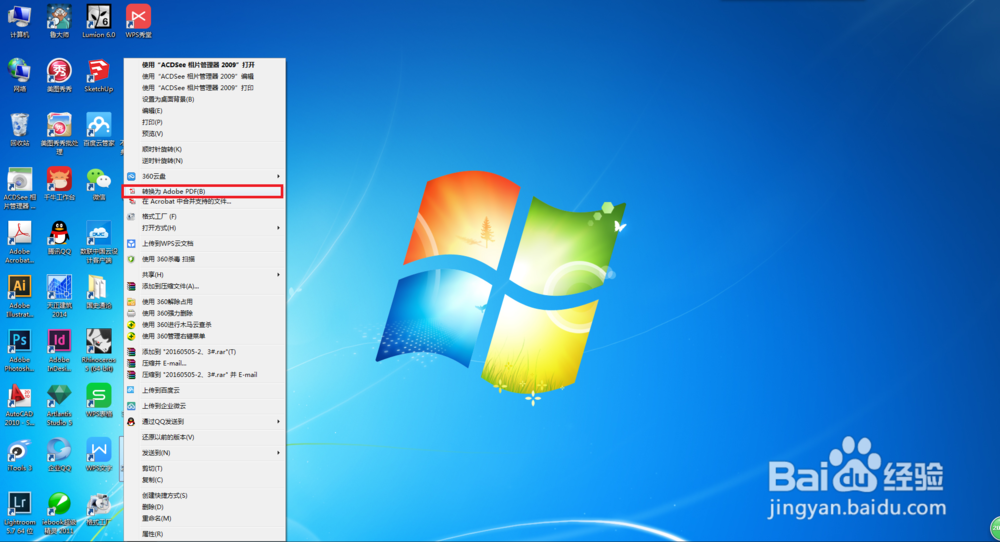Choose 使用 360进行木马云查杀
Screen dimensions: 1000x542
[x=204, y=325]
